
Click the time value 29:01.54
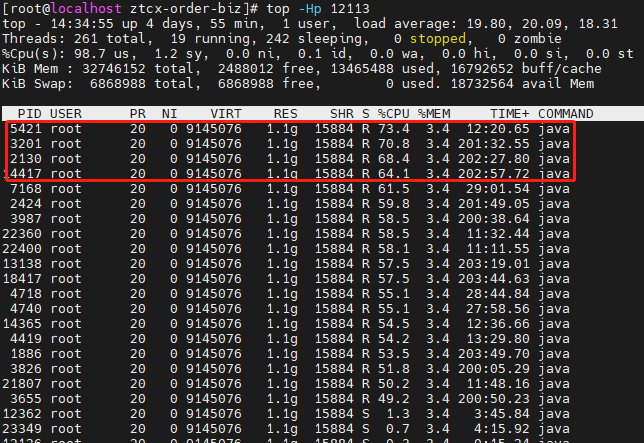click(x=498, y=189)
